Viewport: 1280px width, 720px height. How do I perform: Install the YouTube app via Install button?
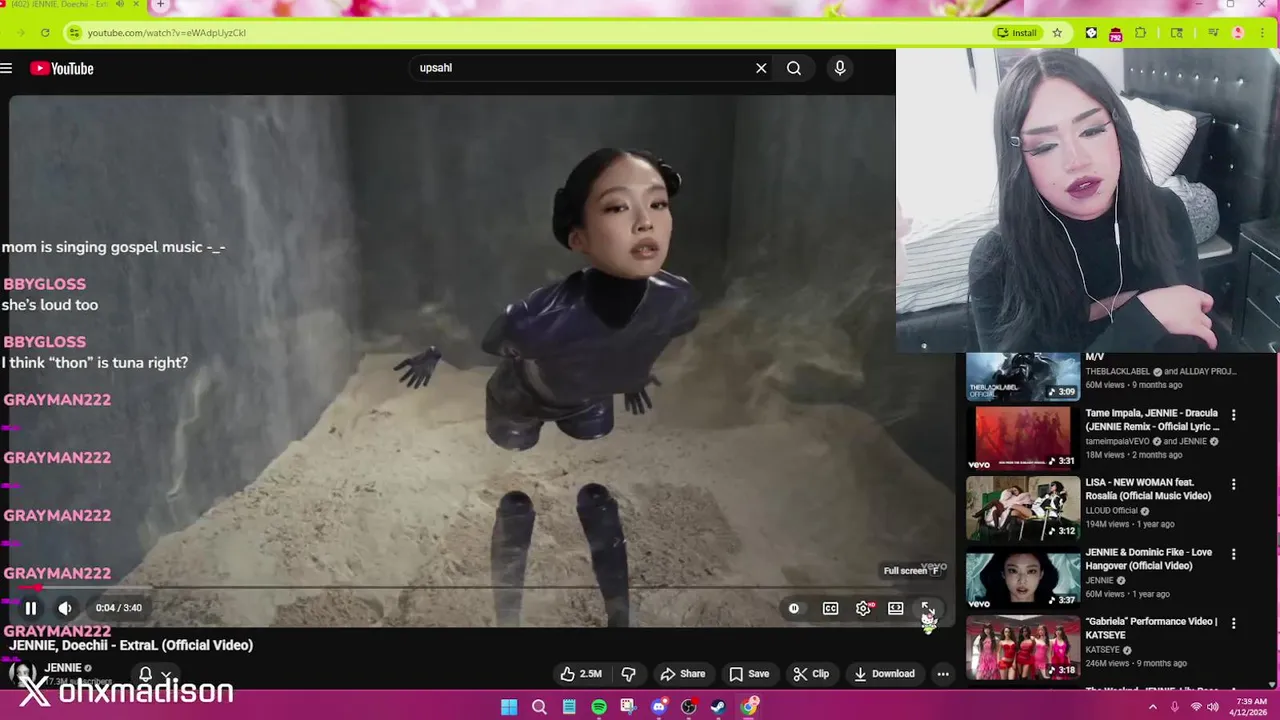pyautogui.click(x=1017, y=33)
